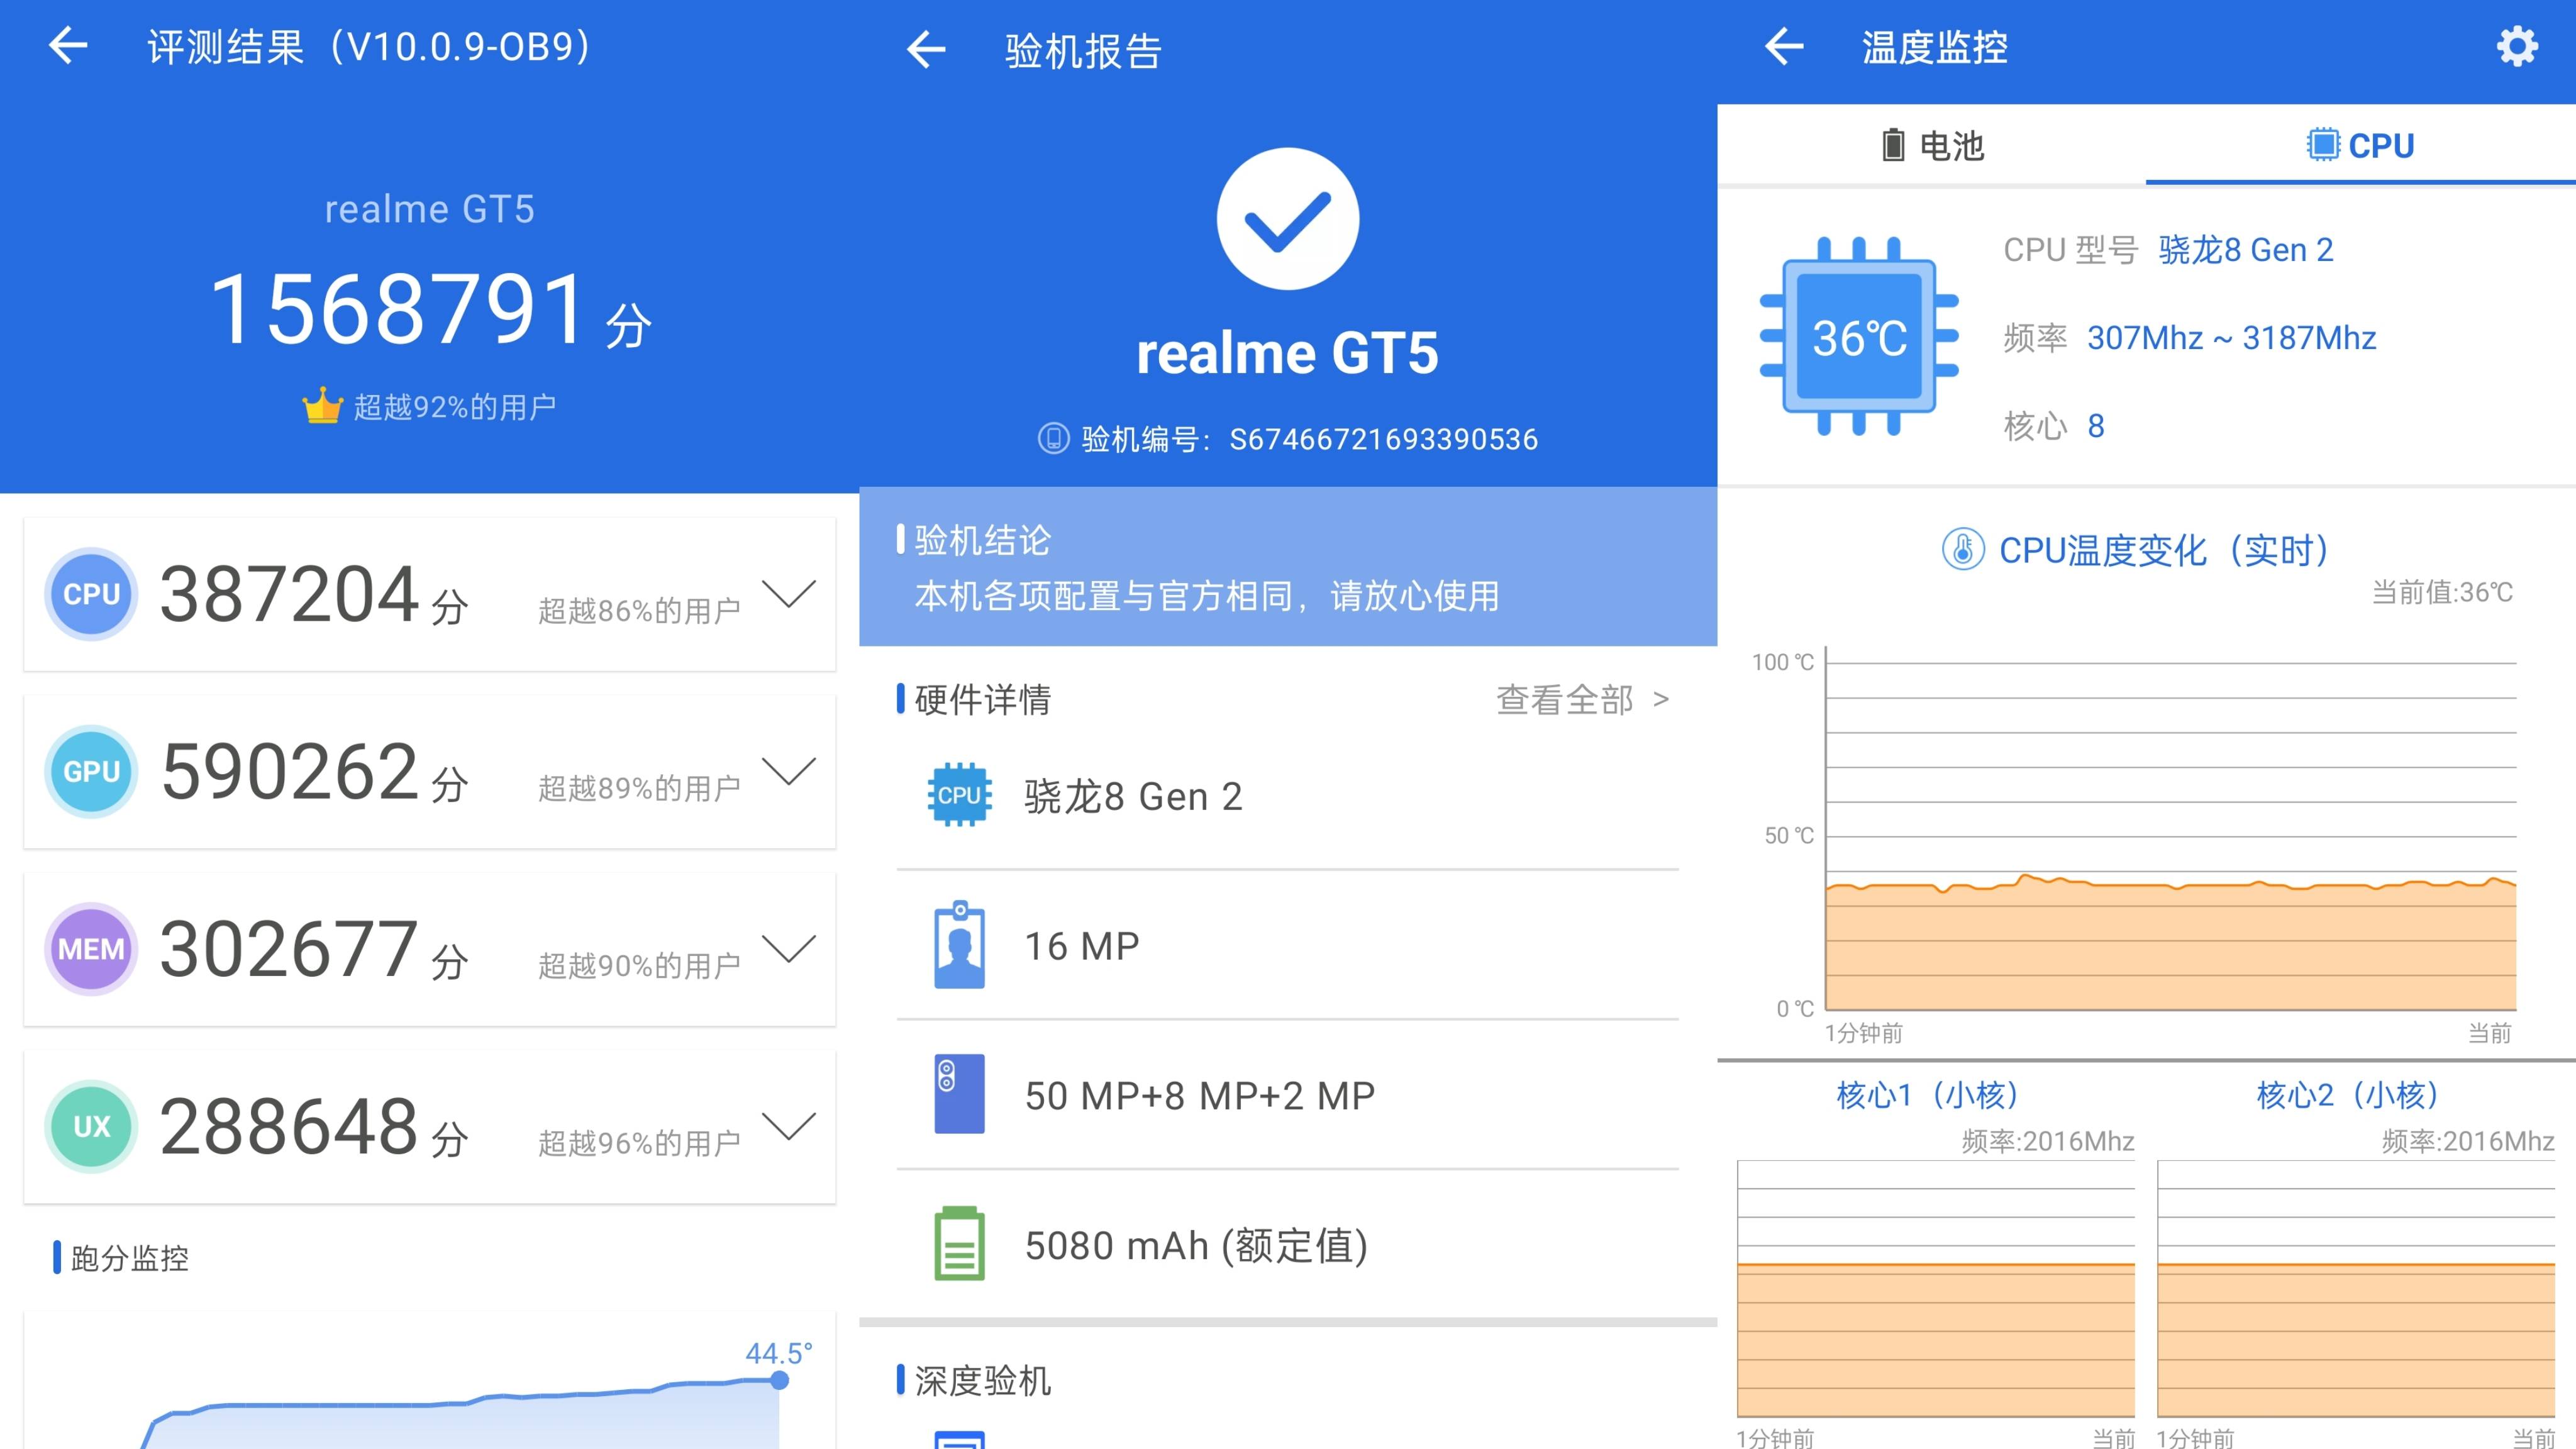Tap 超越96%的用户 on UX row

pyautogui.click(x=639, y=1142)
